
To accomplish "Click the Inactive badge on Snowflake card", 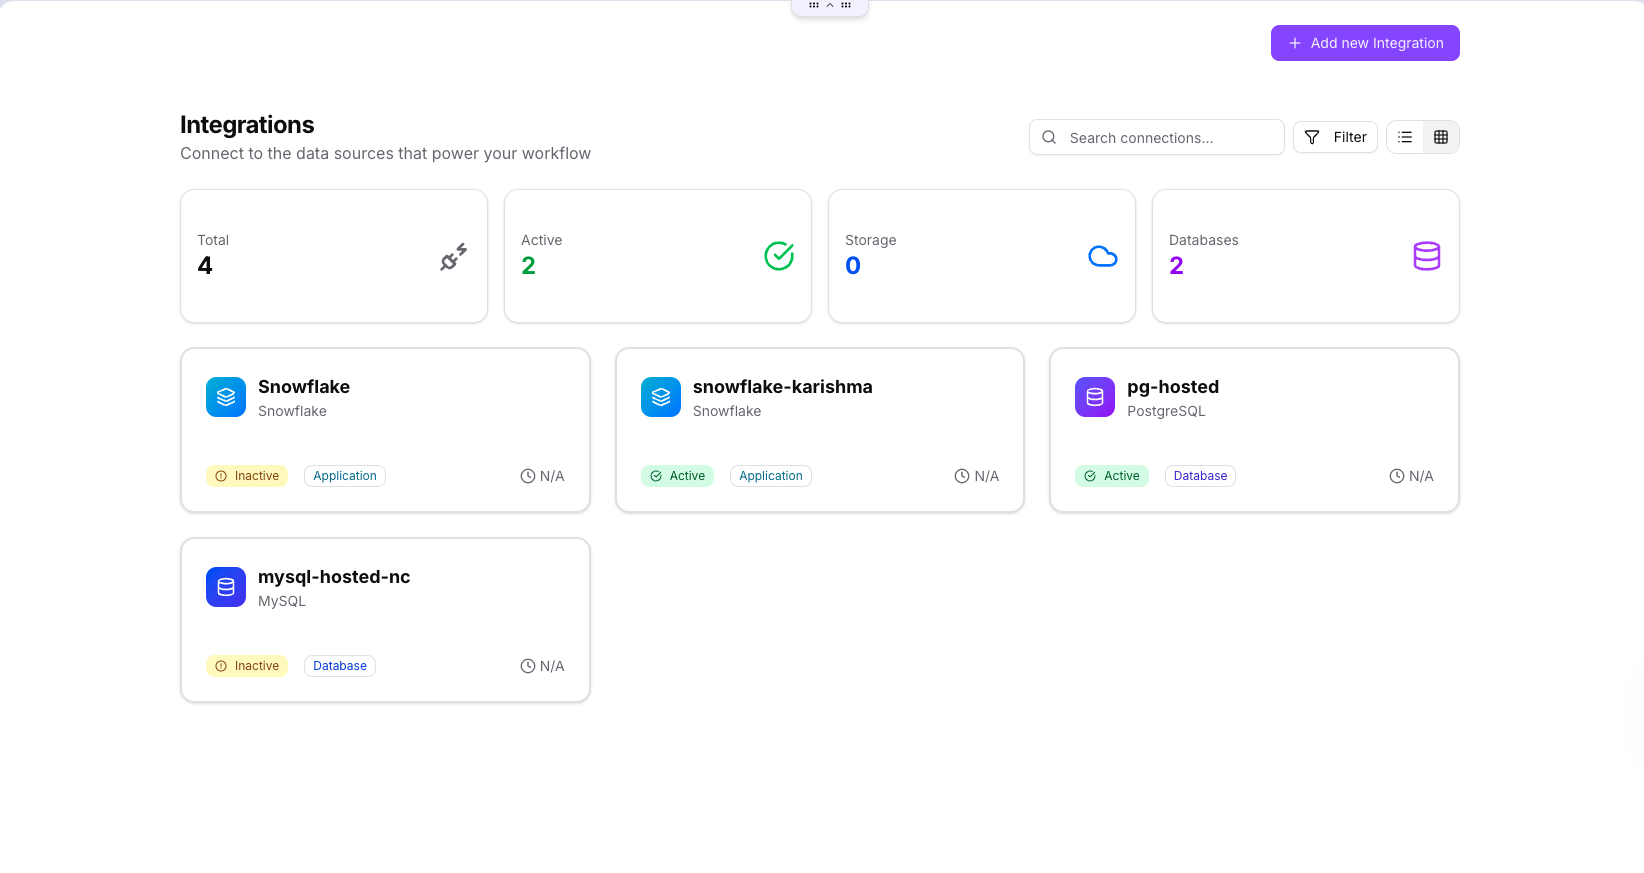I will point(247,476).
